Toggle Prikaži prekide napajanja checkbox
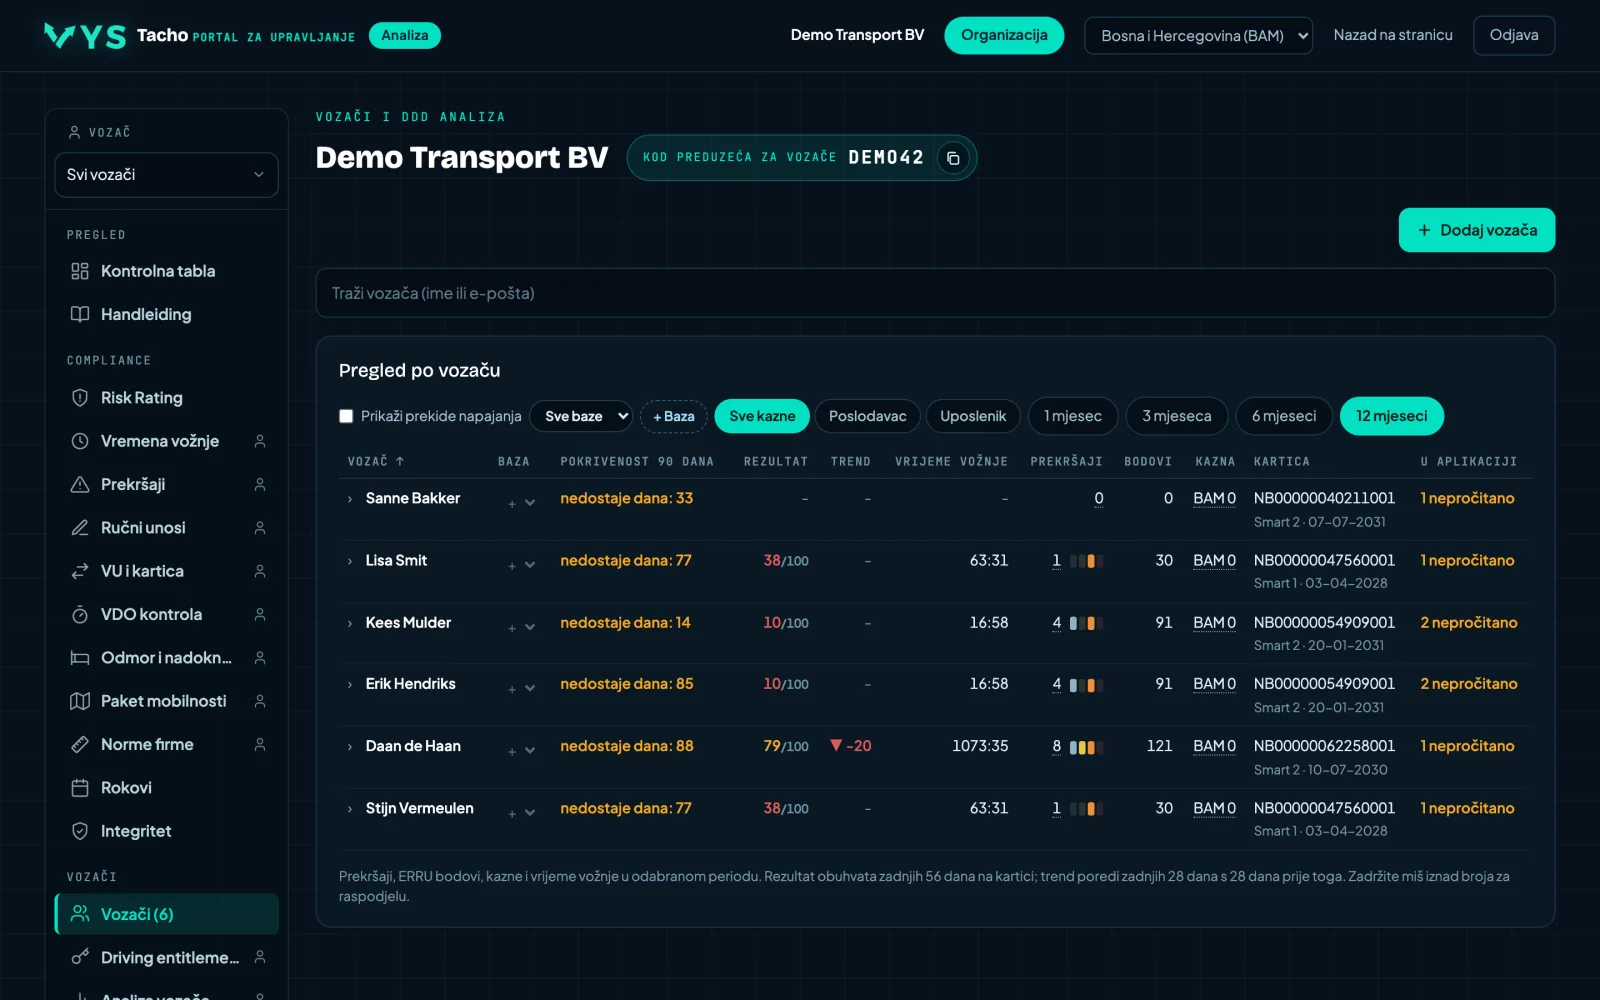Screen dimensions: 1600x1000 click(346, 416)
